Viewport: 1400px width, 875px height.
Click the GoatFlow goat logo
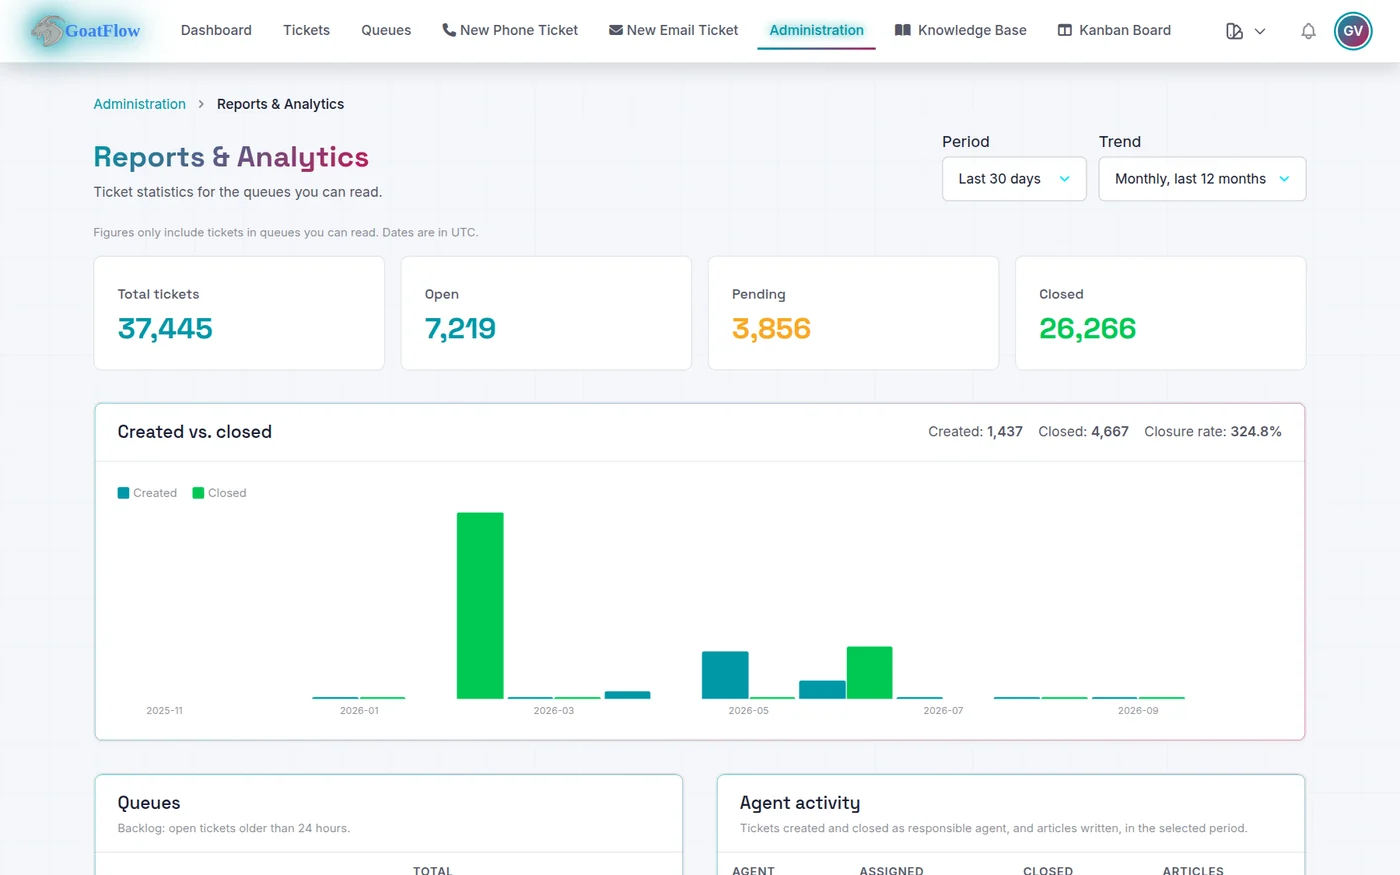coord(86,31)
